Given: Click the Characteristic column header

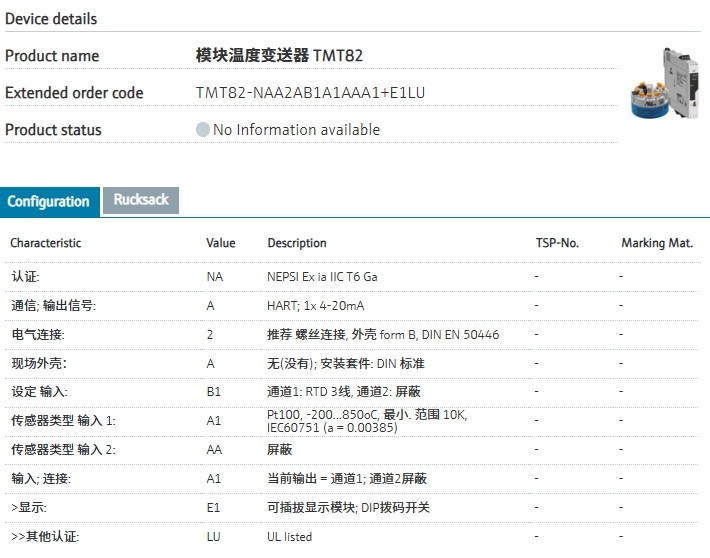Looking at the screenshot, I should pyautogui.click(x=46, y=243).
